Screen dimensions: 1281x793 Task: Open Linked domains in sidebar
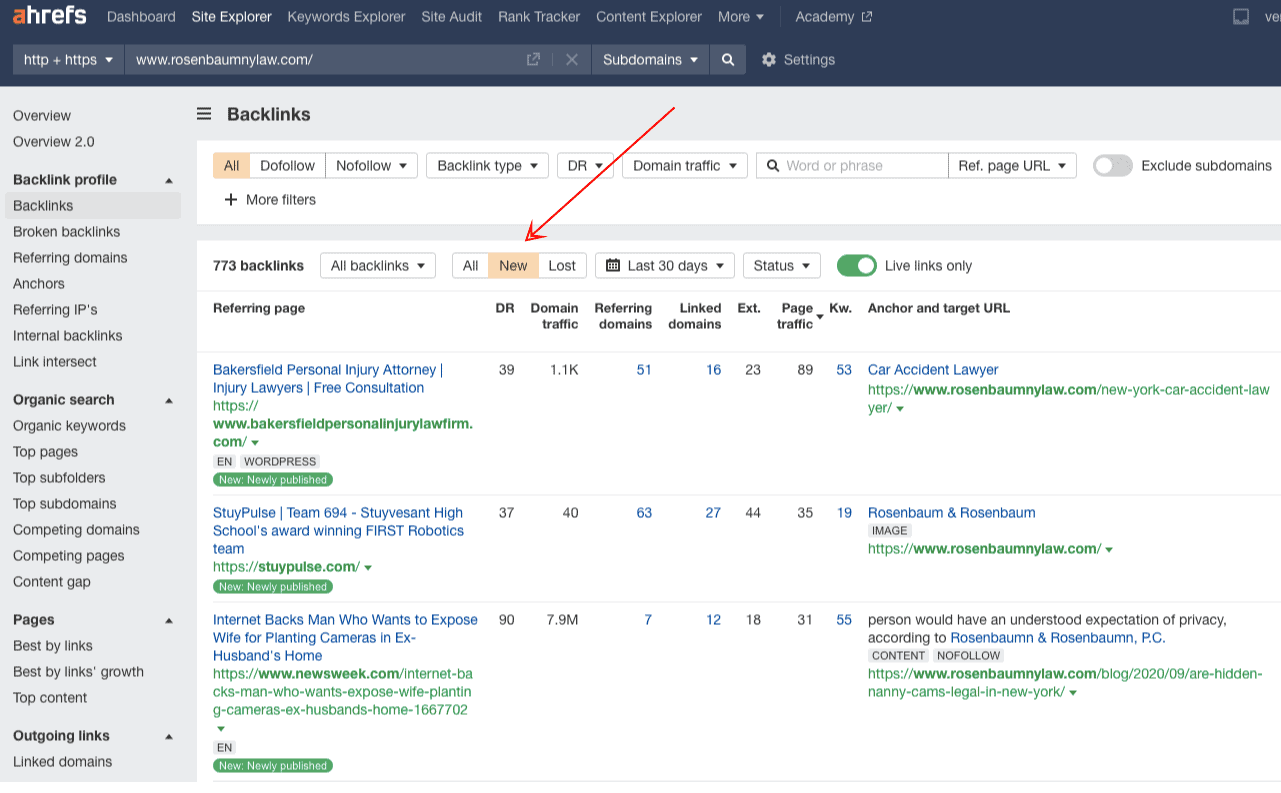[62, 762]
